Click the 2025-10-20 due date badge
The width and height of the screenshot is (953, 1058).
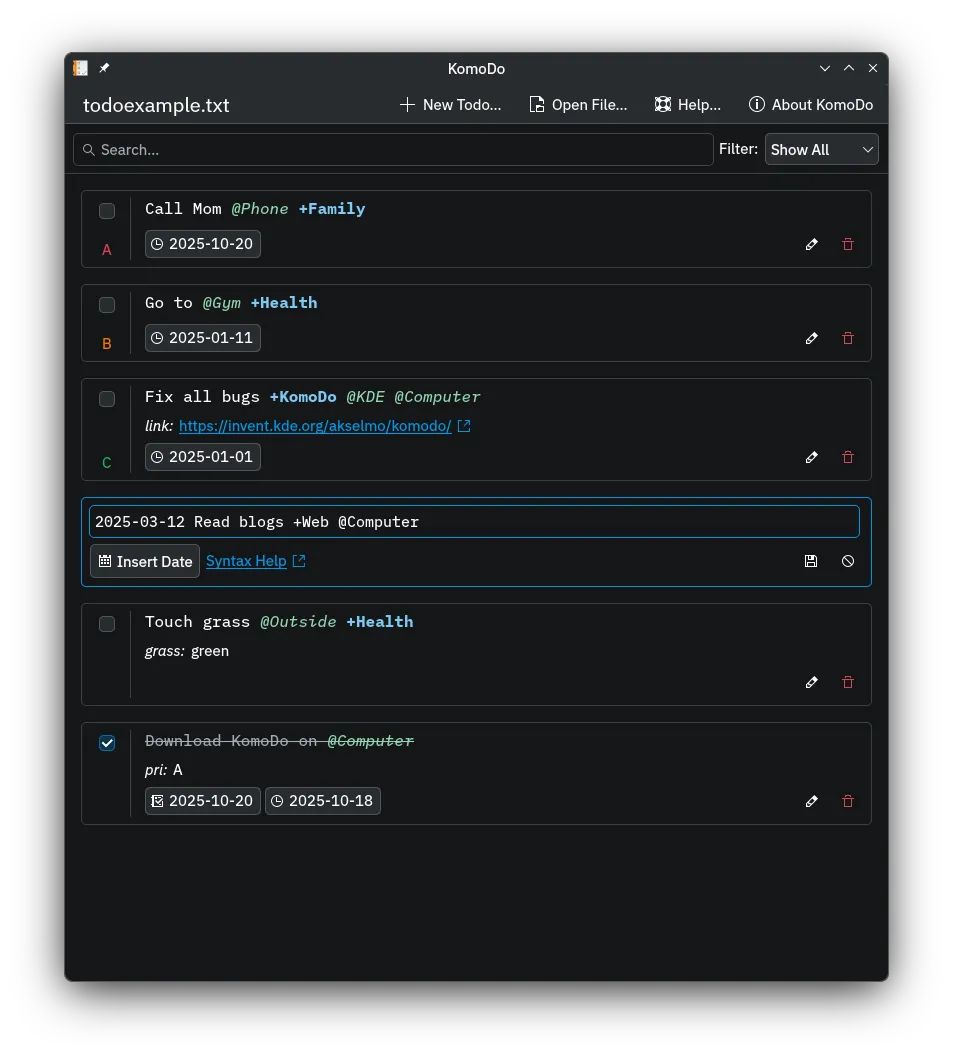(x=202, y=243)
